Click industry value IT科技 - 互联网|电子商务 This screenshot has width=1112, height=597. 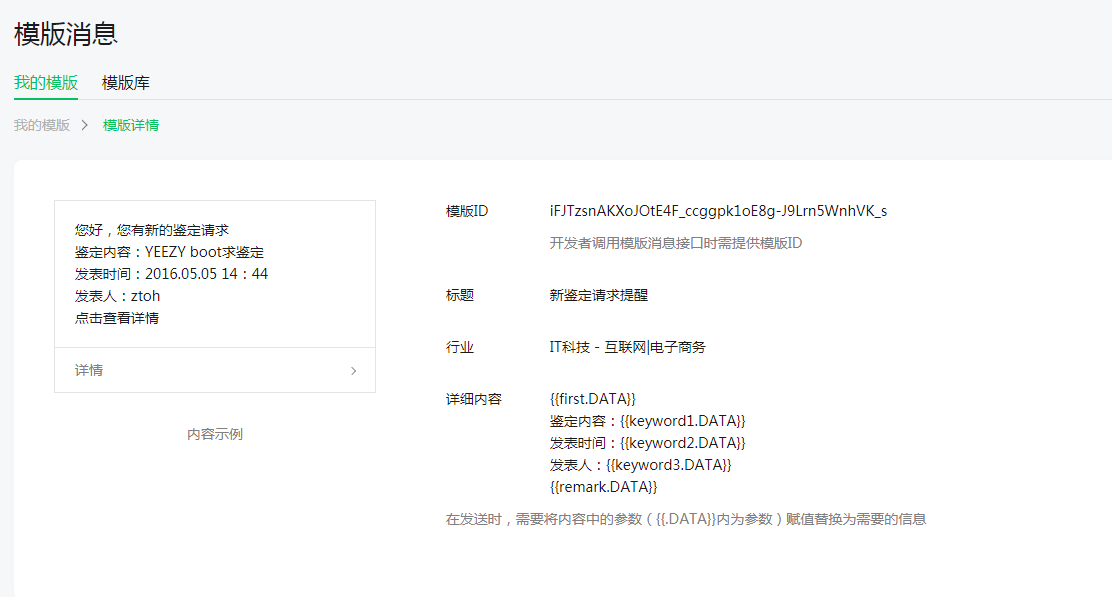tap(628, 347)
